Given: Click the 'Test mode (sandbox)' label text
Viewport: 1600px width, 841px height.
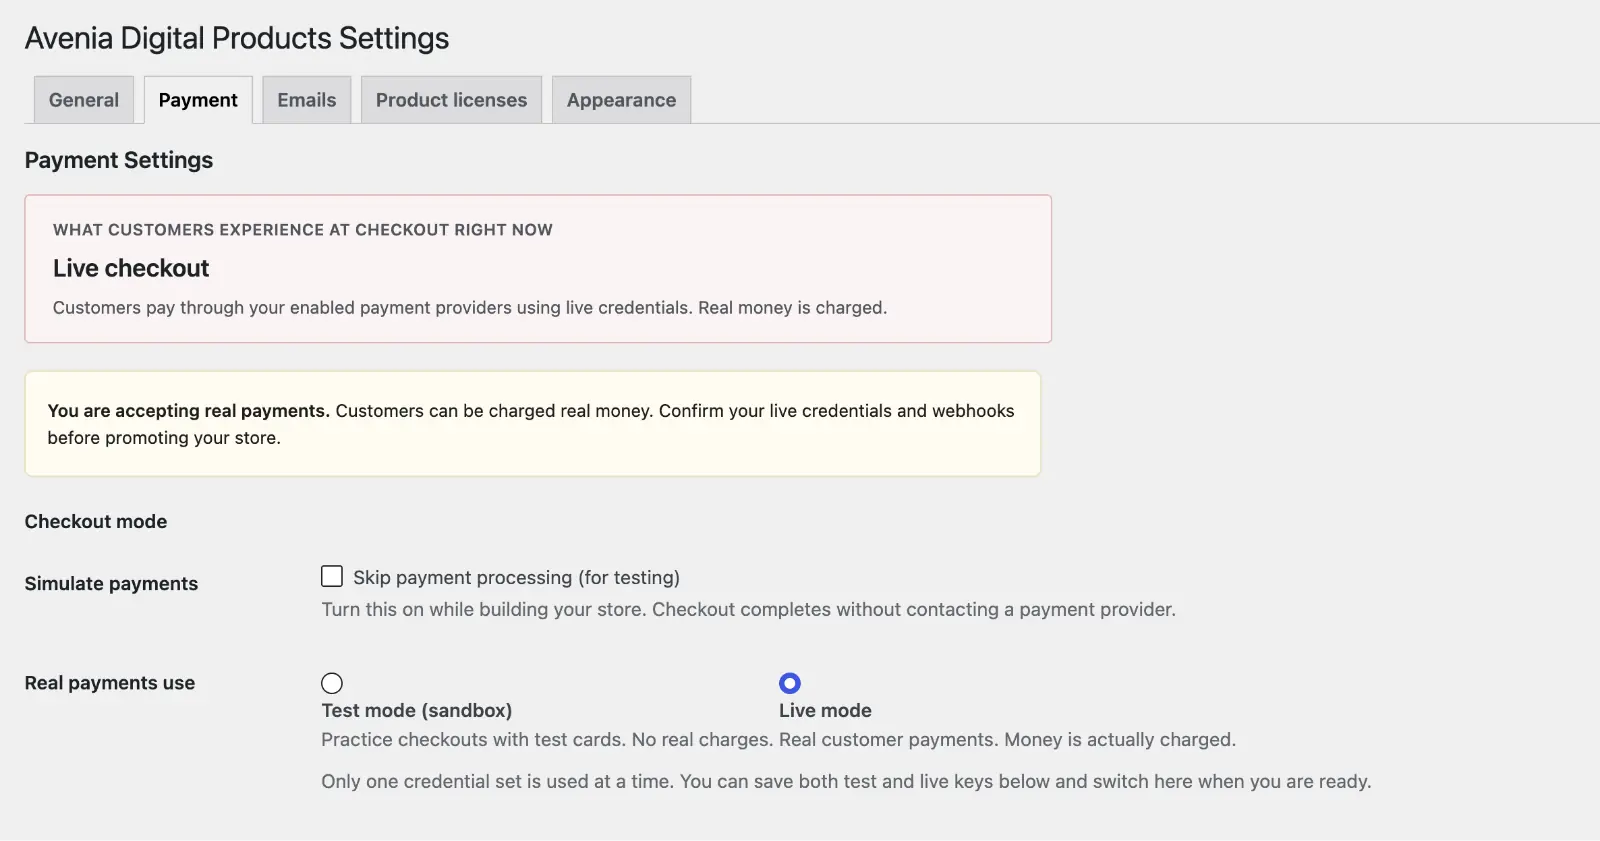Looking at the screenshot, I should pos(417,710).
